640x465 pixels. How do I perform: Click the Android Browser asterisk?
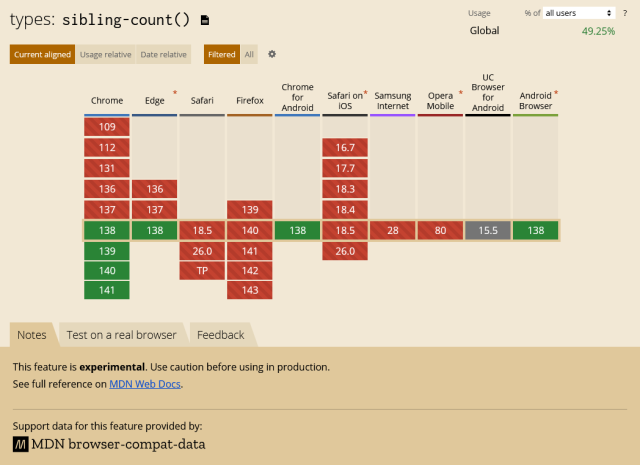[x=556, y=93]
